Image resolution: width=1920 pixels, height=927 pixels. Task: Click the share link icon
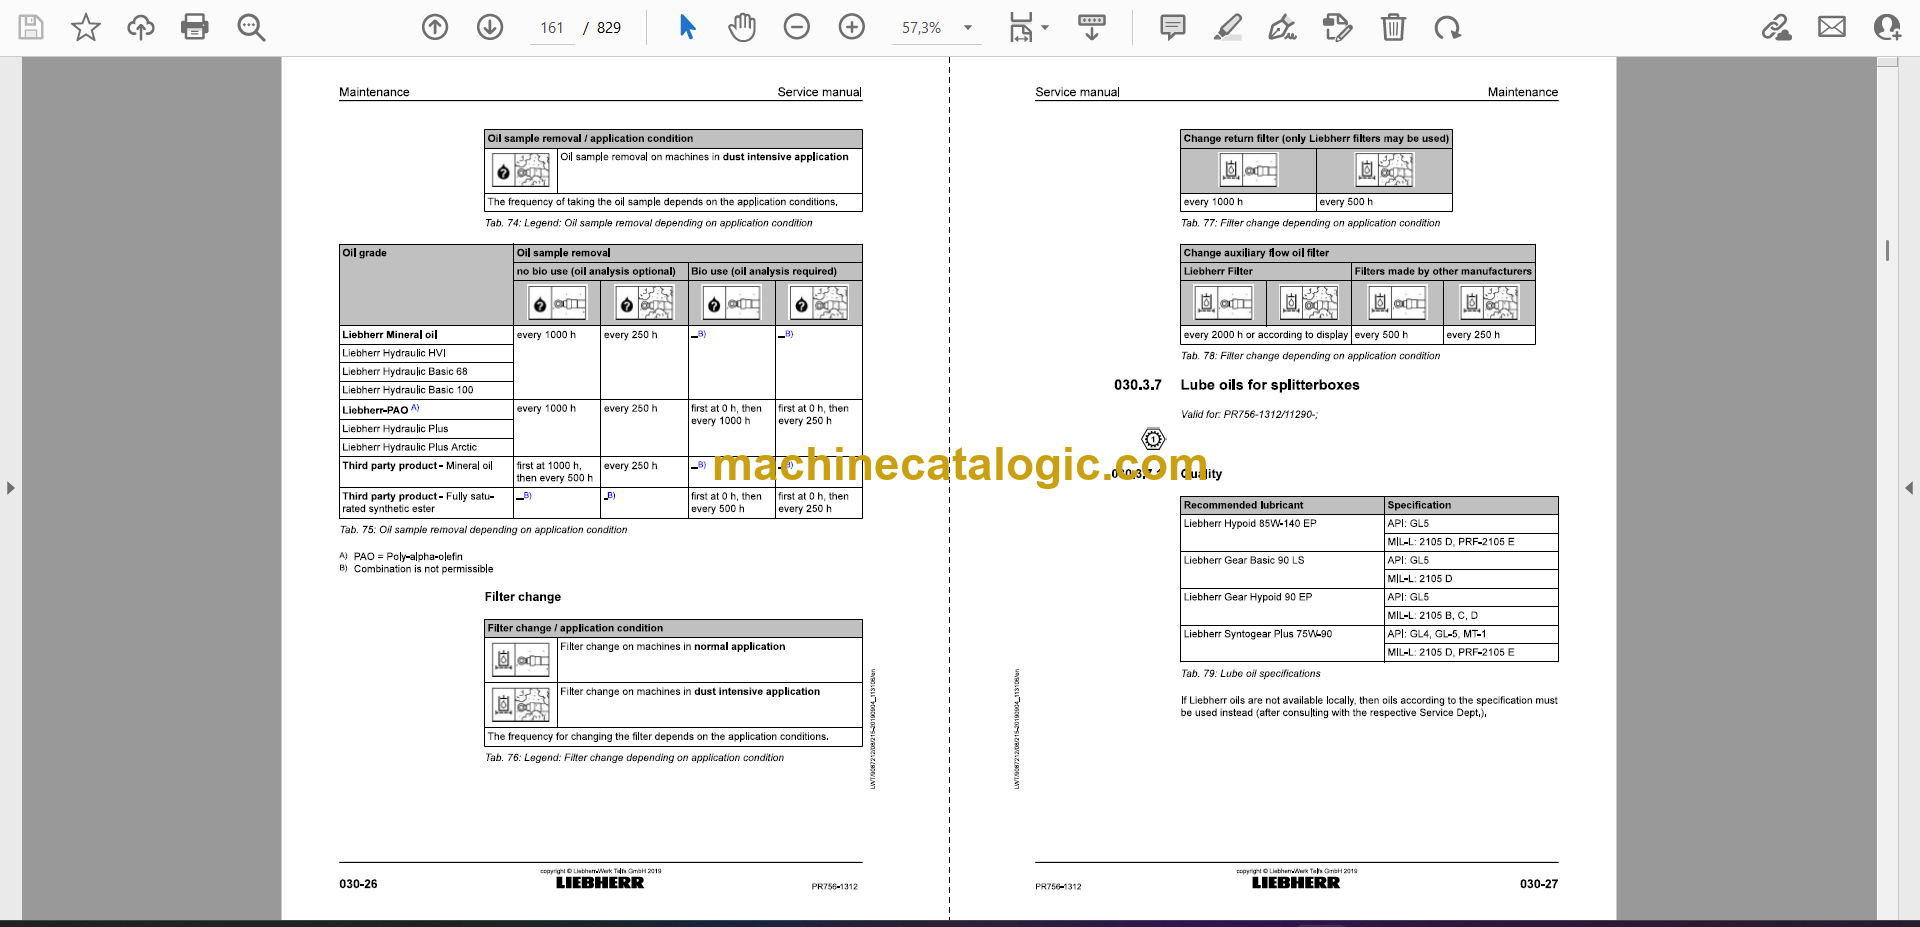point(1777,27)
